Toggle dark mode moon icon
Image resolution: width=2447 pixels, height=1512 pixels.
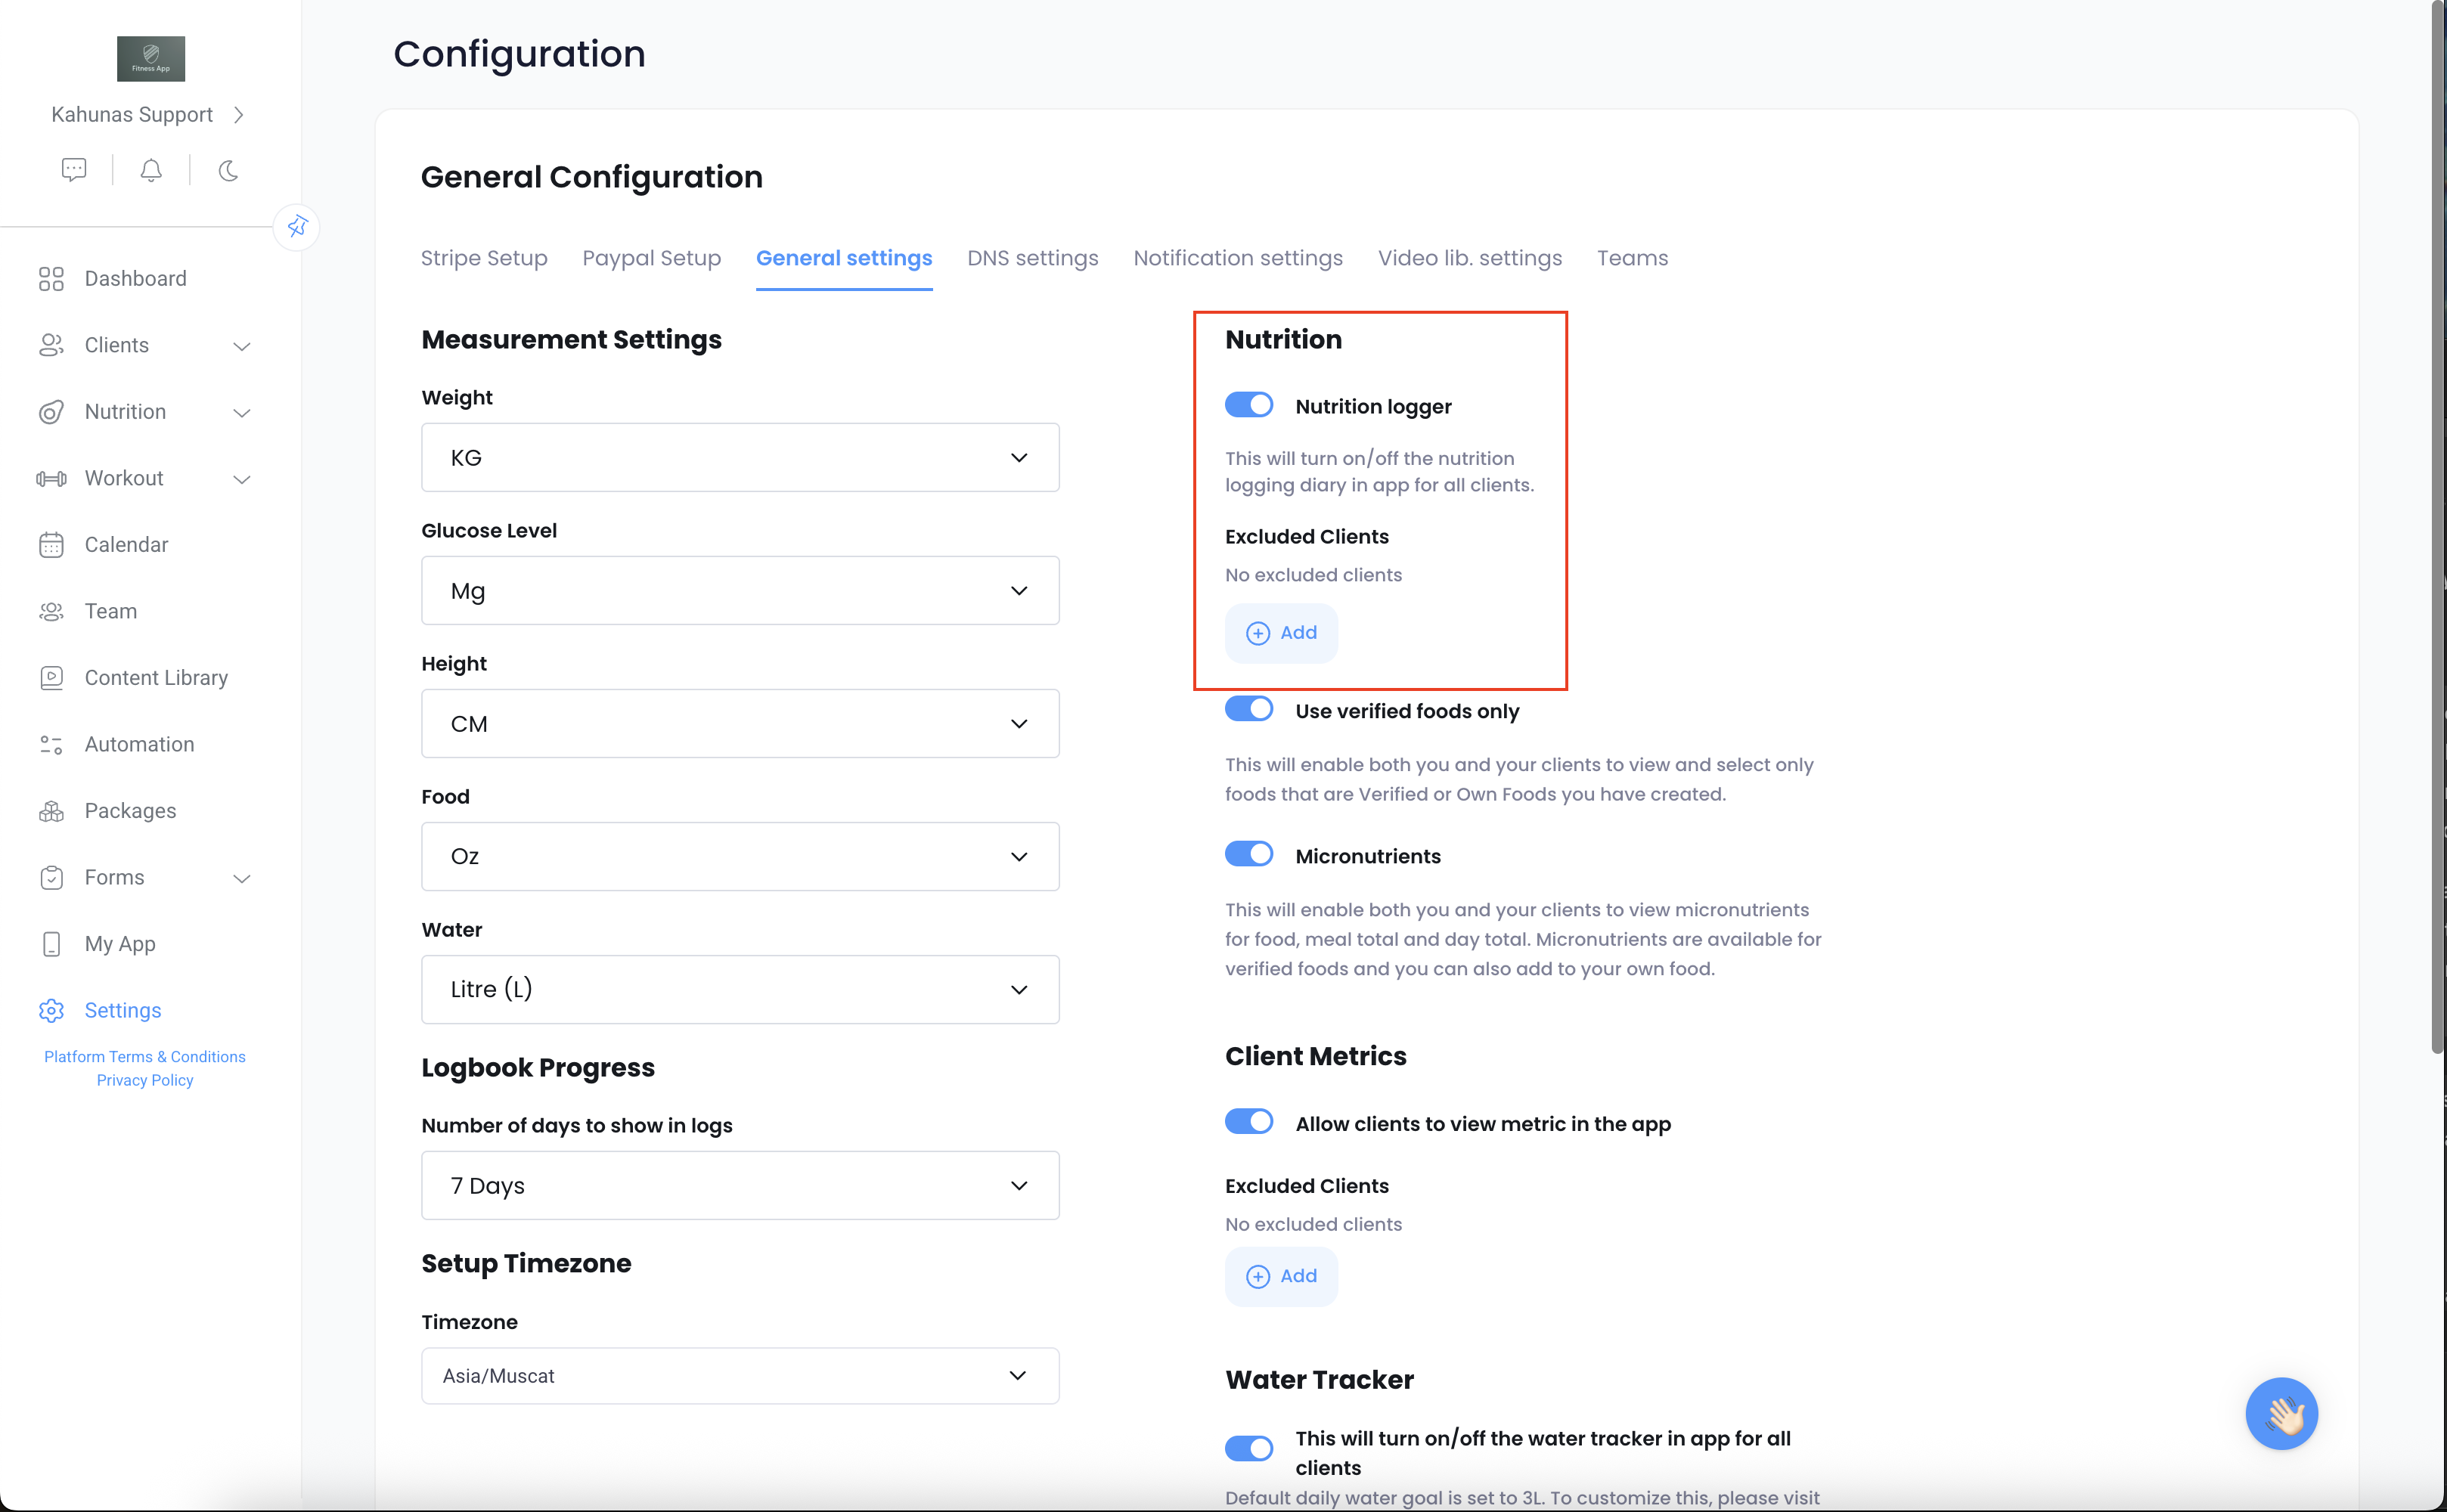point(228,170)
